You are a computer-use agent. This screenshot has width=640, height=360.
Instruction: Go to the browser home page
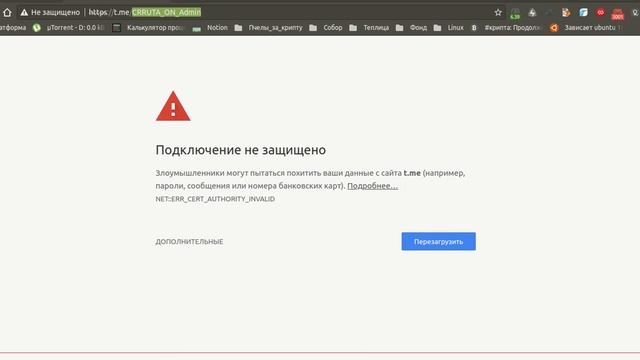coord(7,12)
